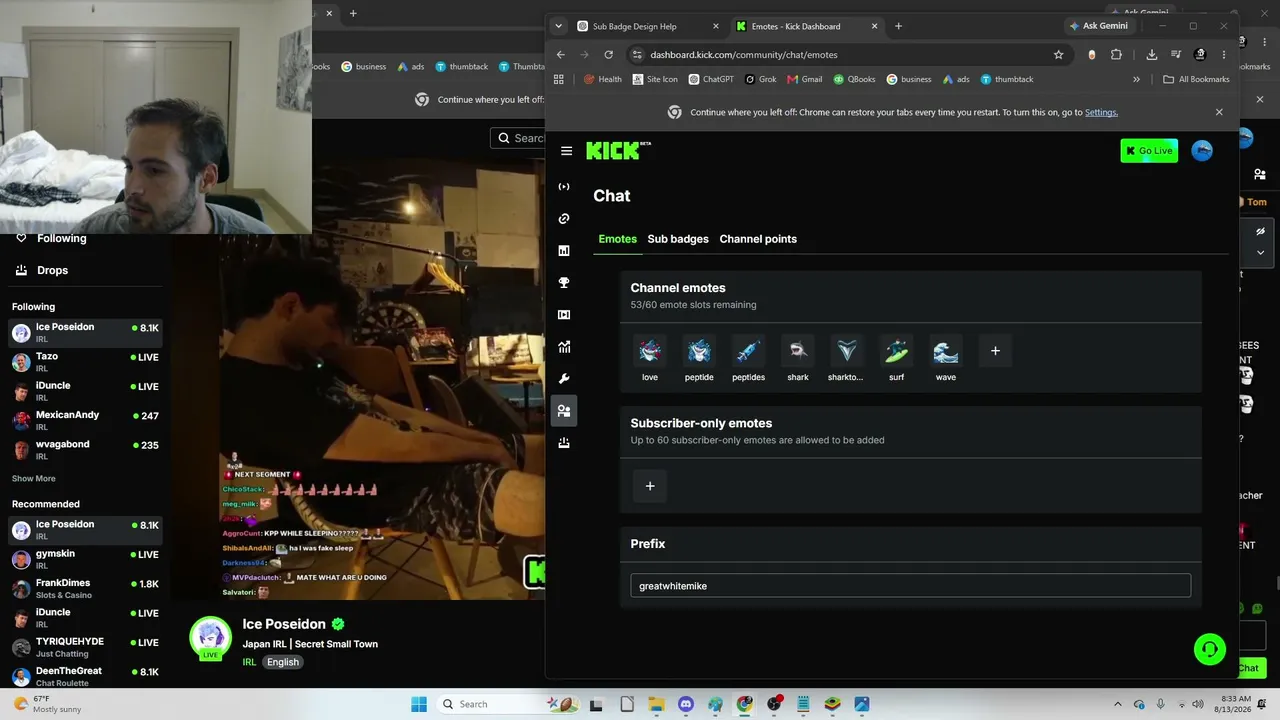The image size is (1280, 720).
Task: Open the stream broadcast icon in dashboard sidebar
Action: 564,187
